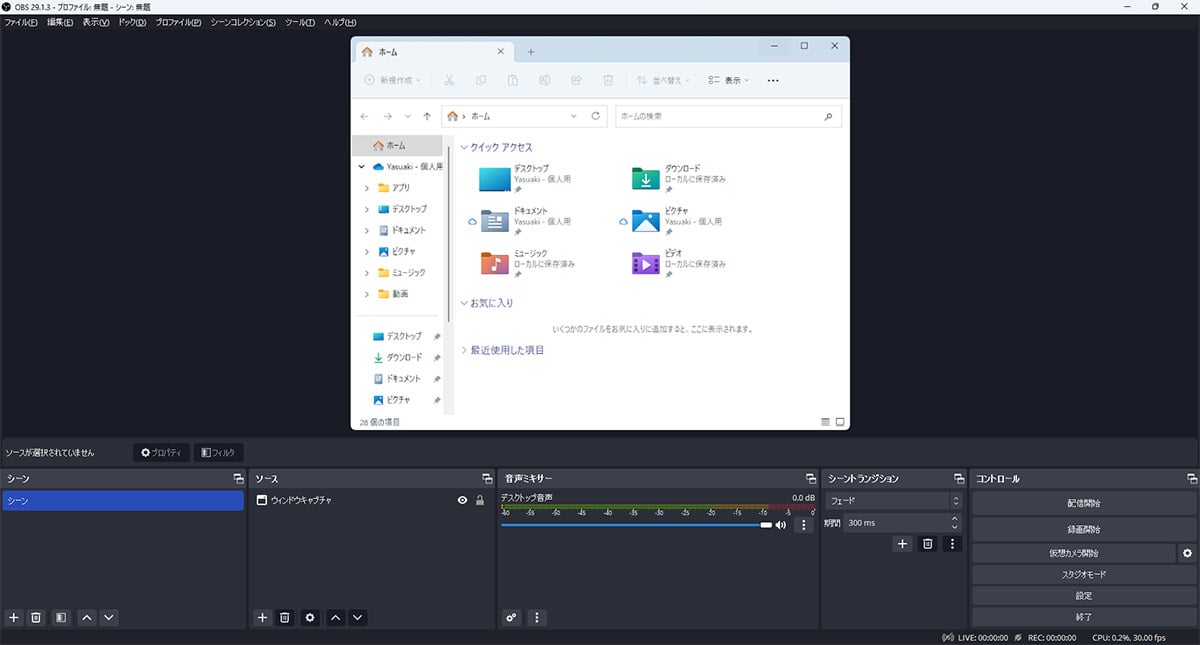Click 録画開始 button
This screenshot has width=1200, height=645.
click(1084, 529)
